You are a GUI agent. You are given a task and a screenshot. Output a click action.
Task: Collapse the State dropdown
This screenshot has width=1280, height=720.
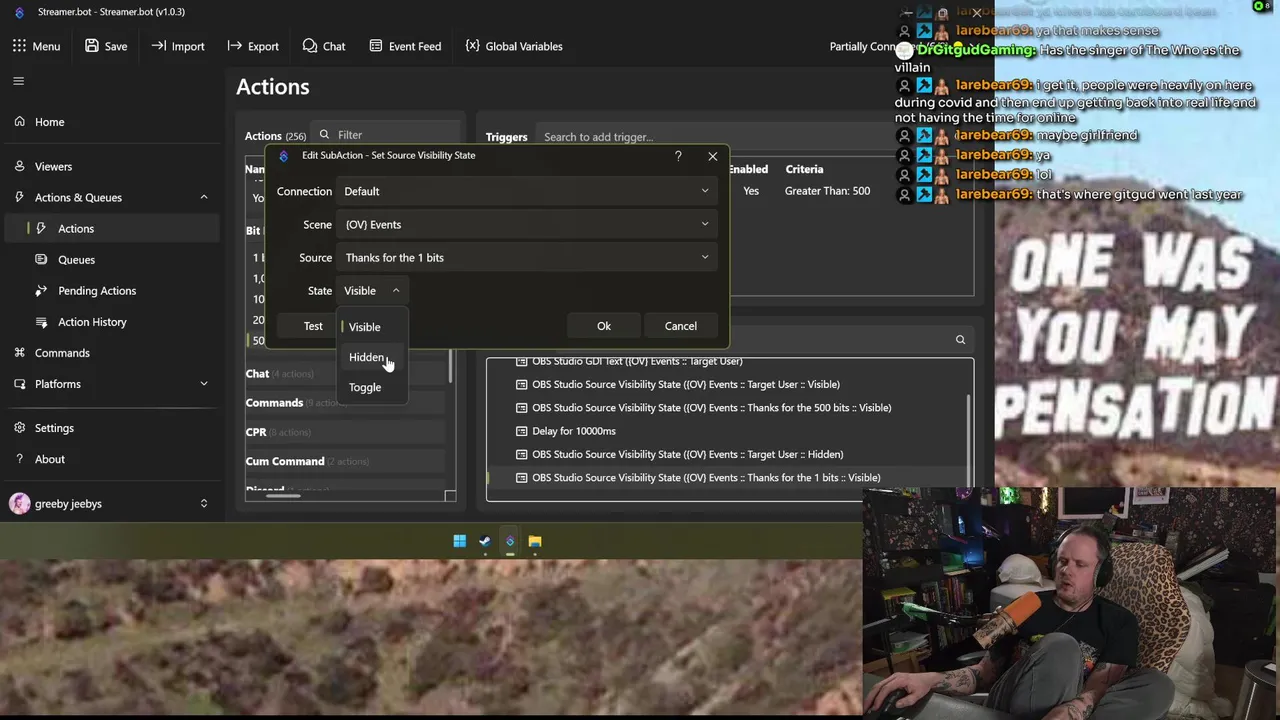coord(372,291)
